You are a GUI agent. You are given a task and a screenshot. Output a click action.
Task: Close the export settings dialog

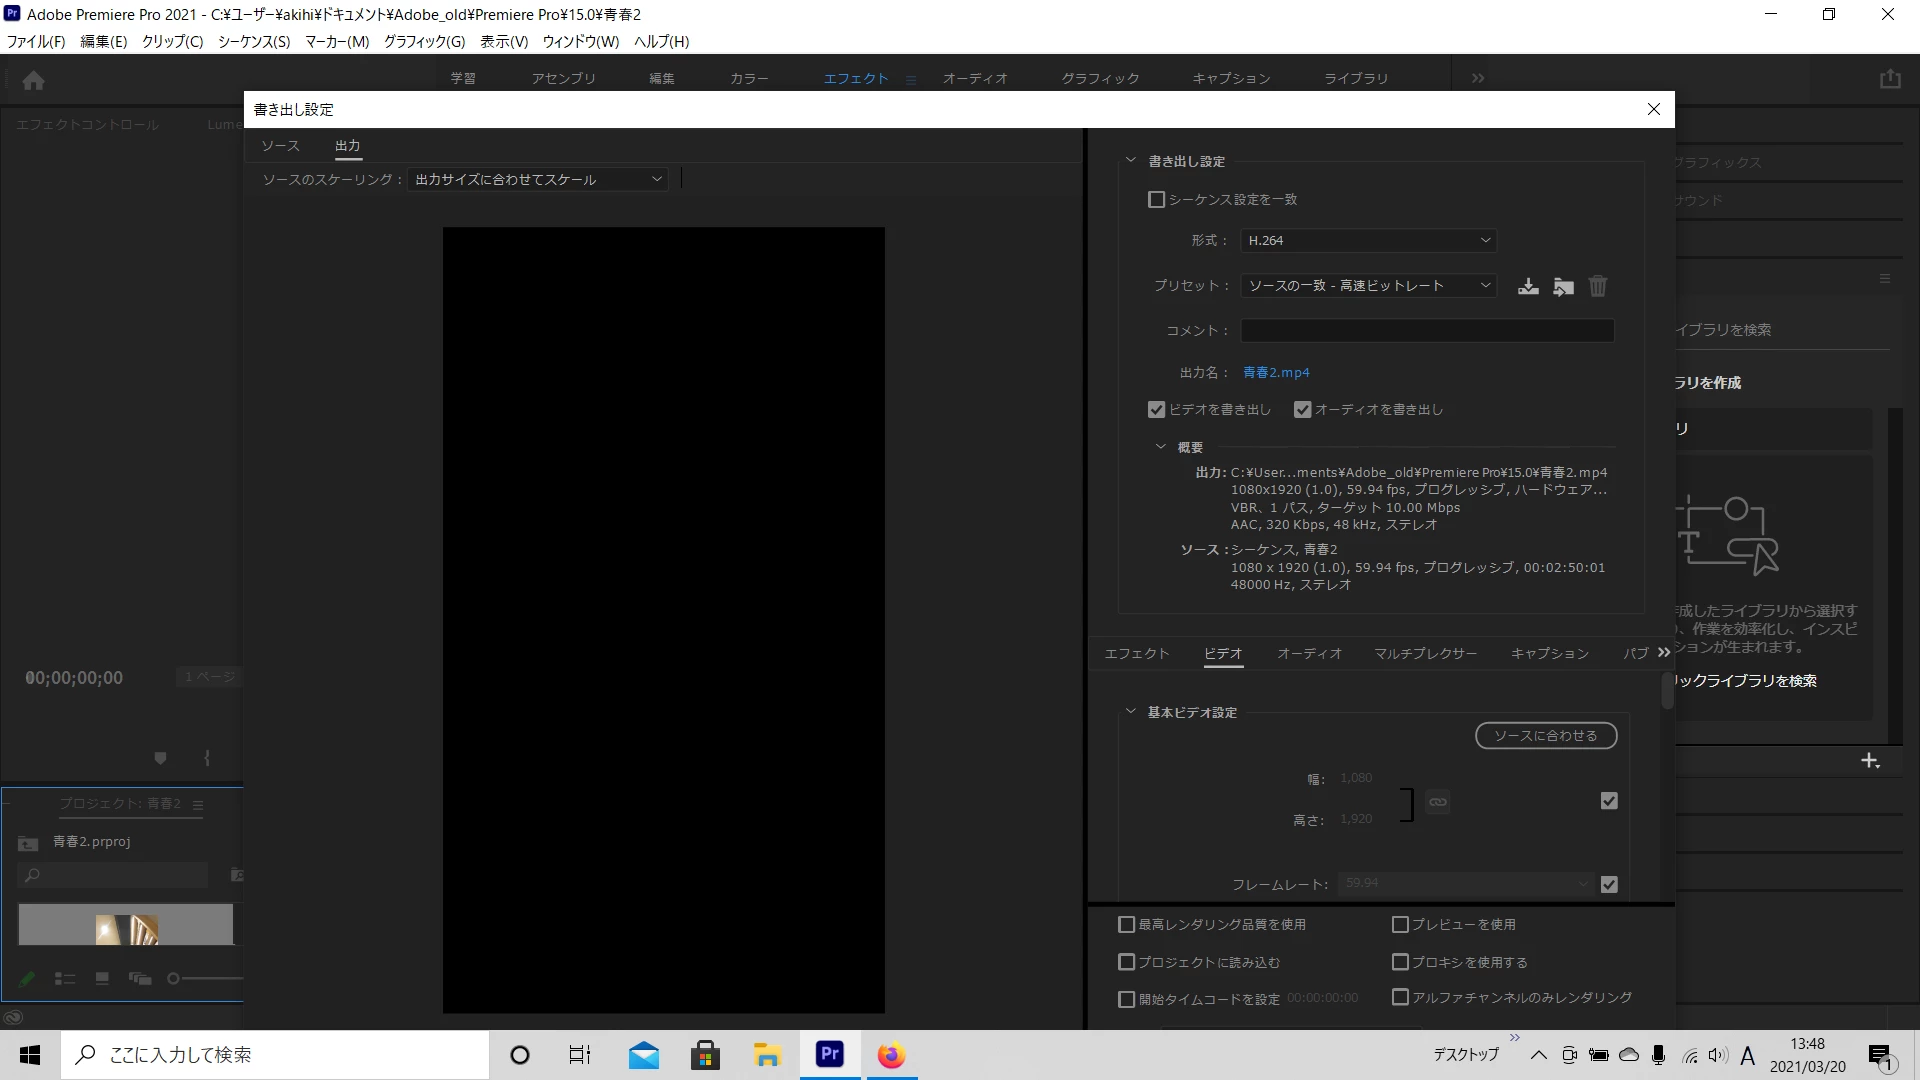tap(1654, 109)
